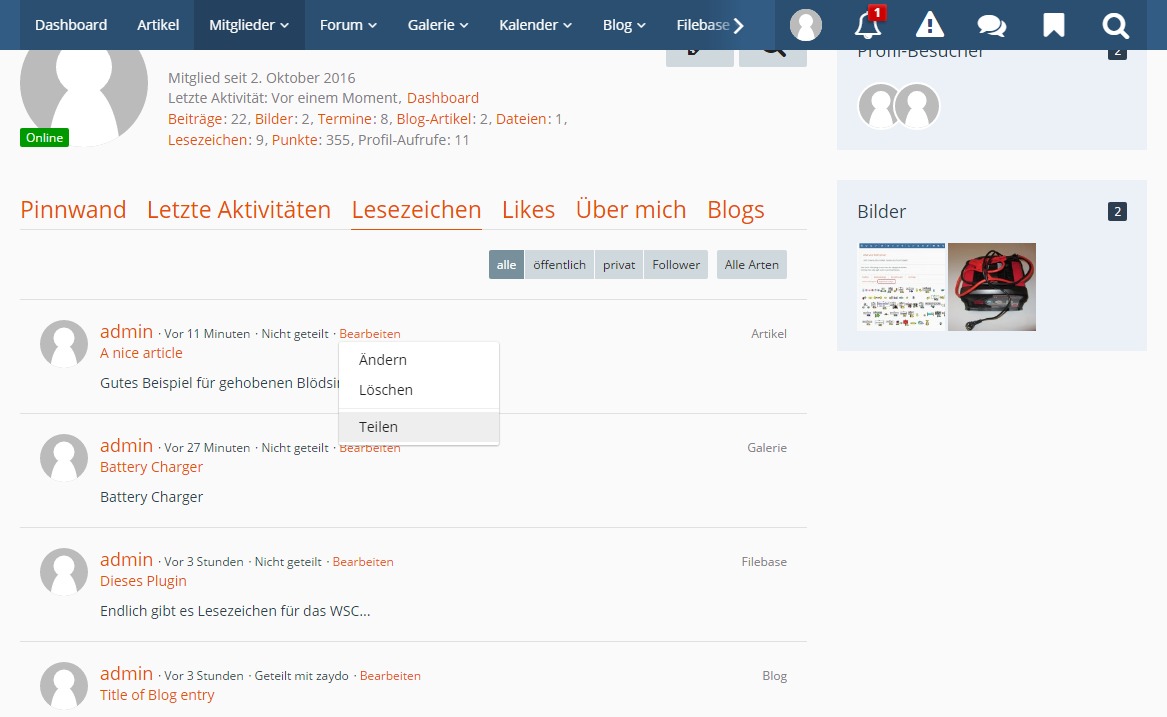
Task: Filter bookmarks by öffentlich
Action: point(559,265)
